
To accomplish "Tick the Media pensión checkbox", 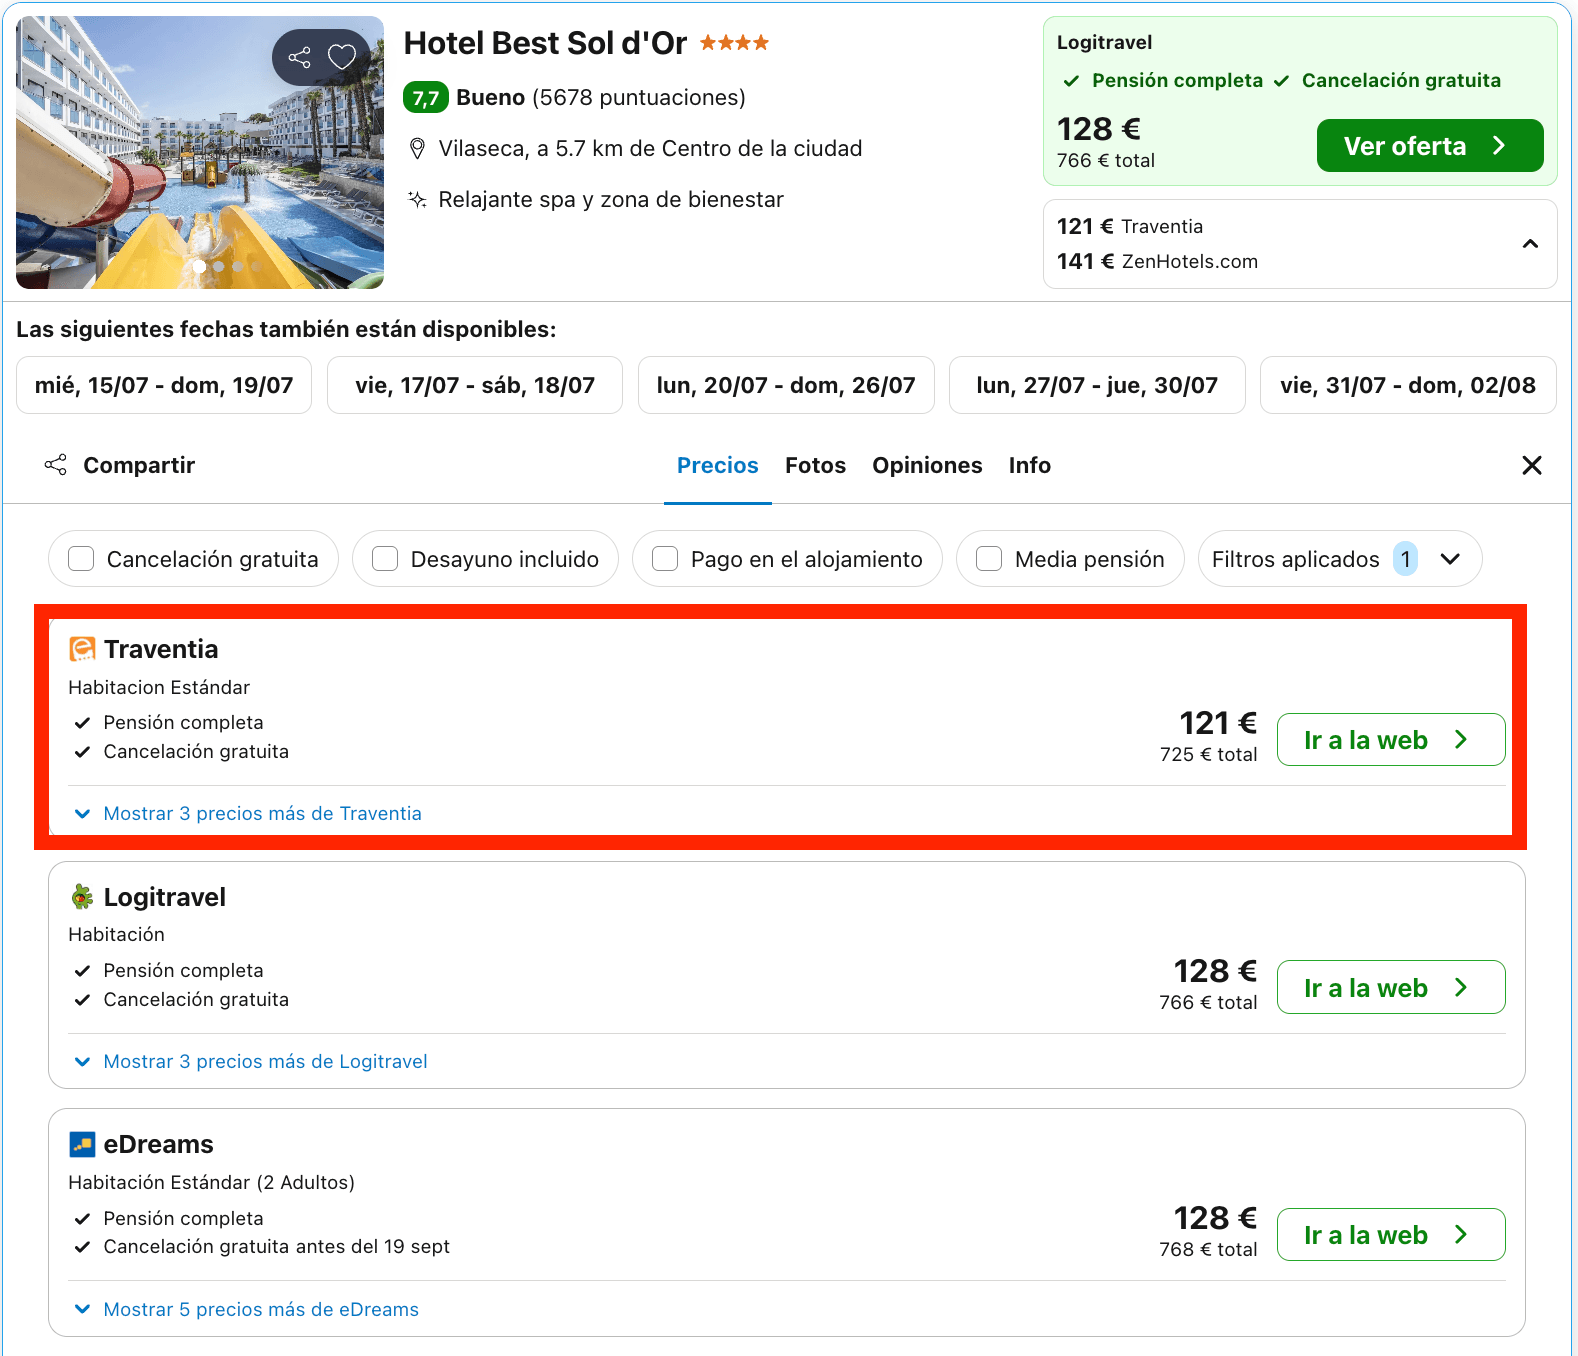I will (x=989, y=558).
